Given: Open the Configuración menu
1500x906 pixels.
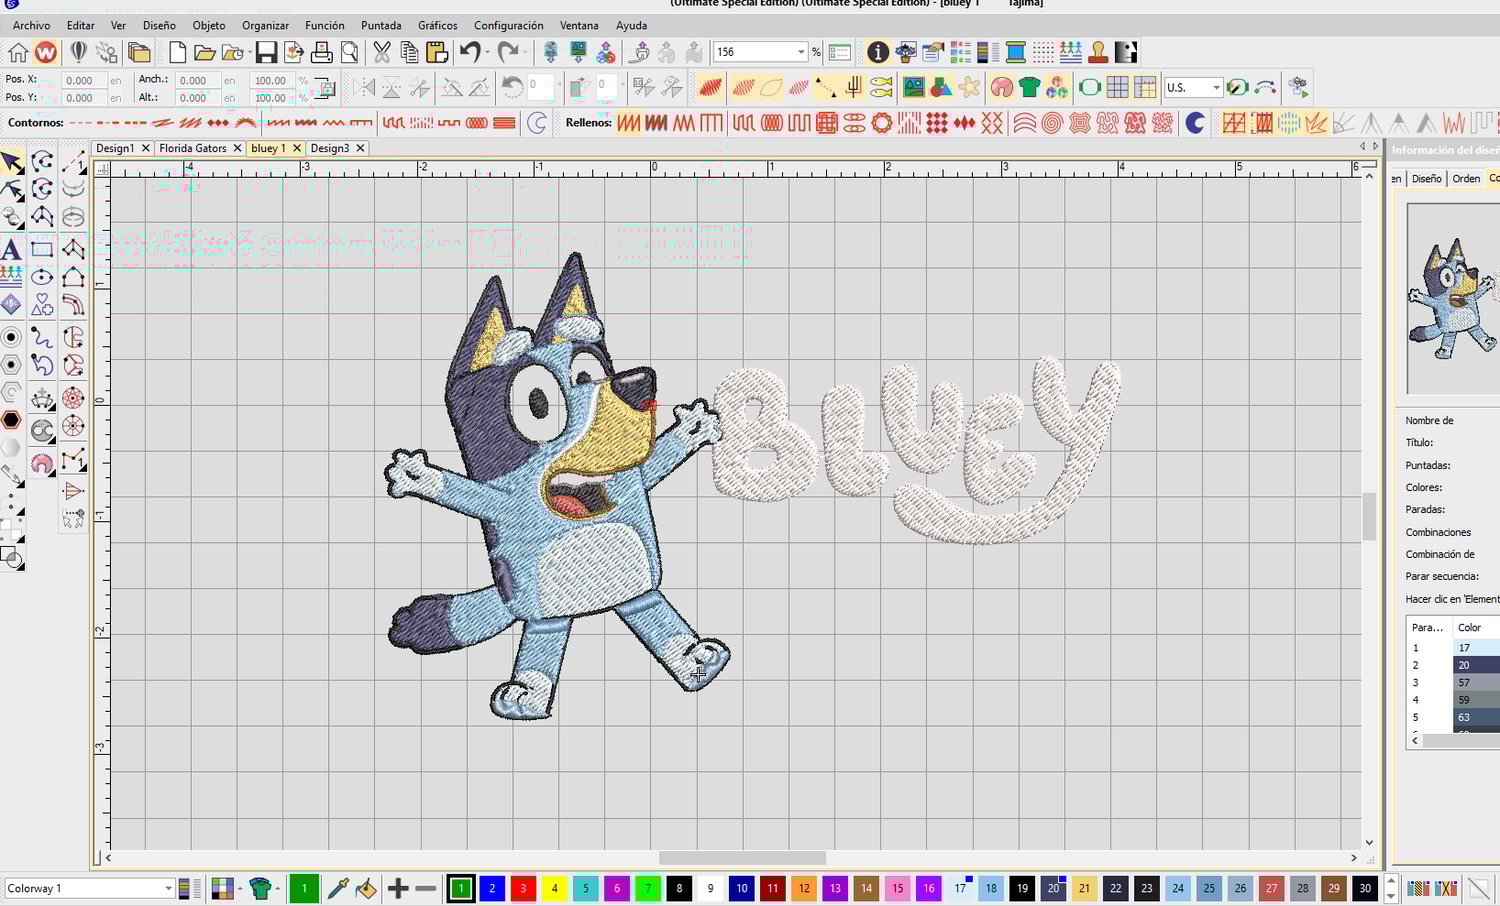Looking at the screenshot, I should click(x=509, y=25).
